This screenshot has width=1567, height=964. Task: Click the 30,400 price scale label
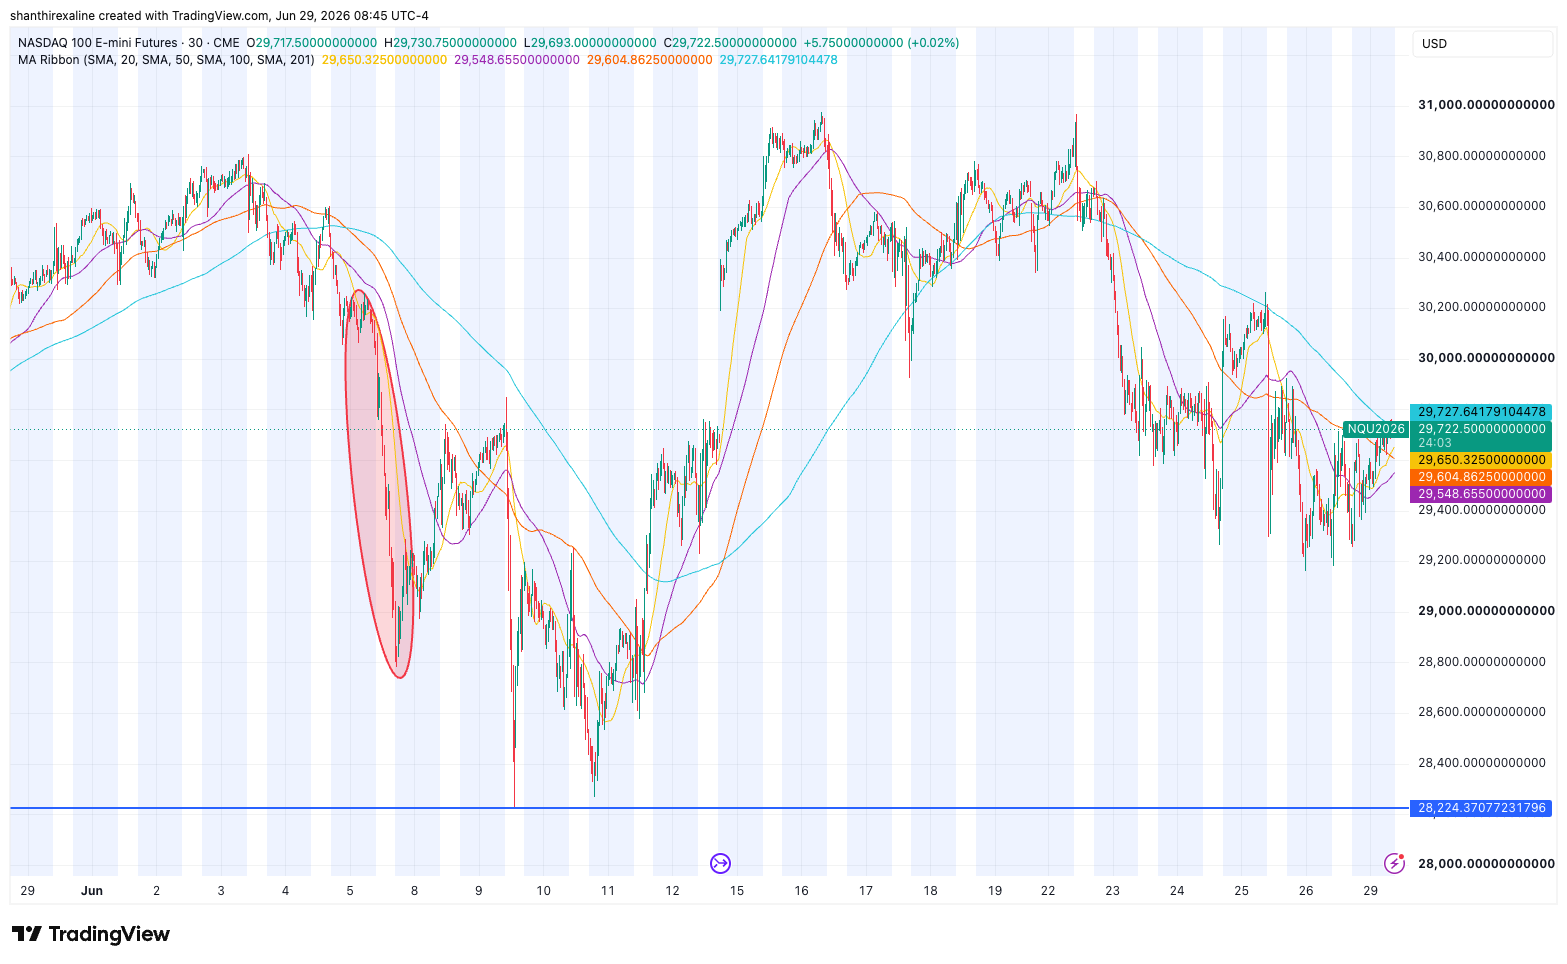(x=1482, y=257)
